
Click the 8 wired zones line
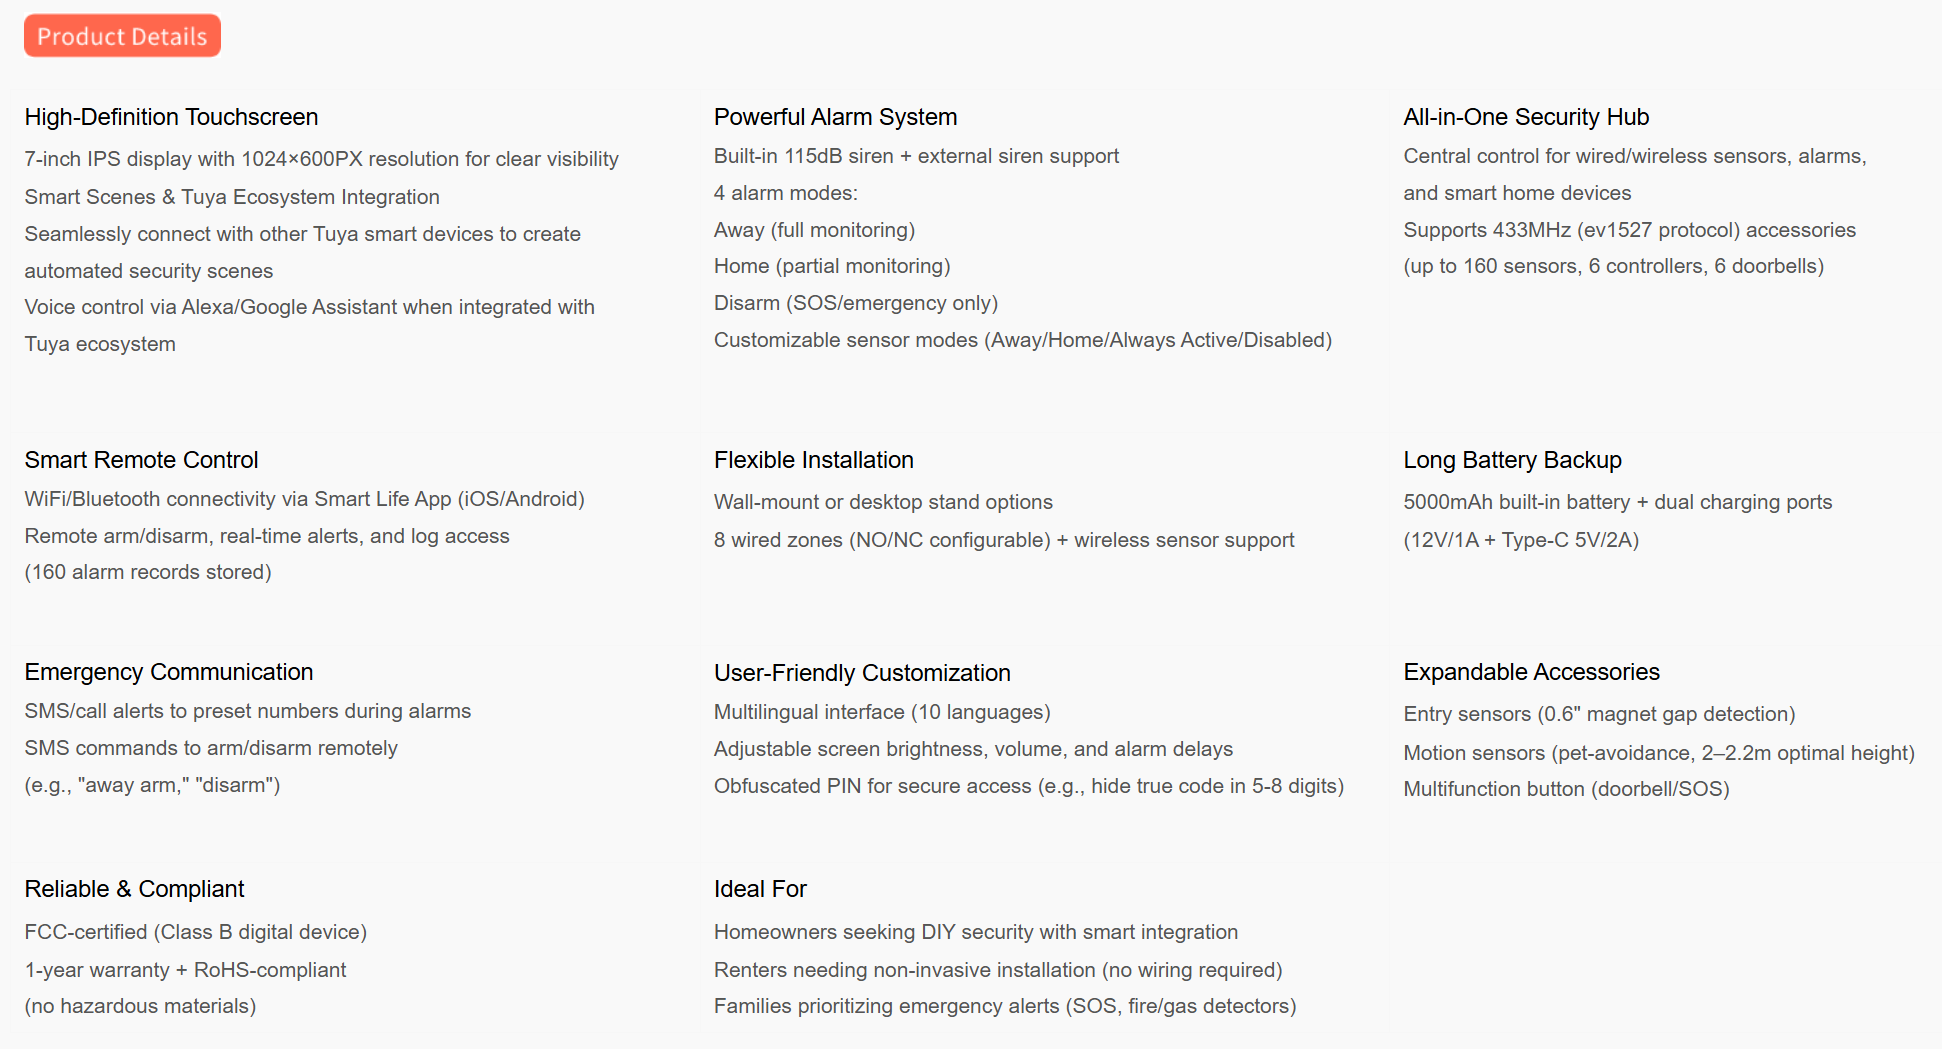pyautogui.click(x=1003, y=540)
